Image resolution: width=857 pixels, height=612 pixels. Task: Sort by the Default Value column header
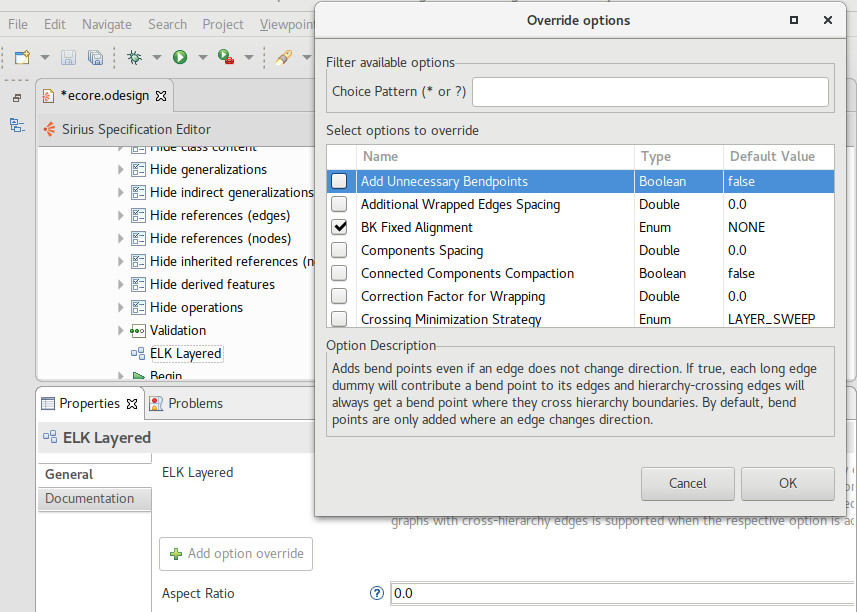tap(779, 156)
